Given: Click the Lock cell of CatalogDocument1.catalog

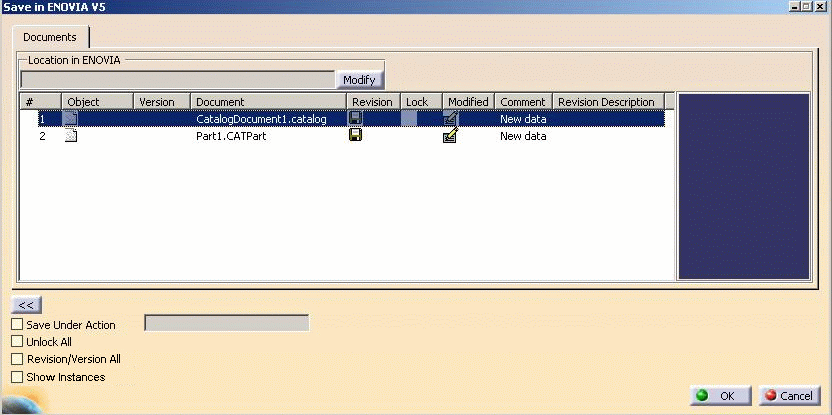Looking at the screenshot, I should click(410, 119).
